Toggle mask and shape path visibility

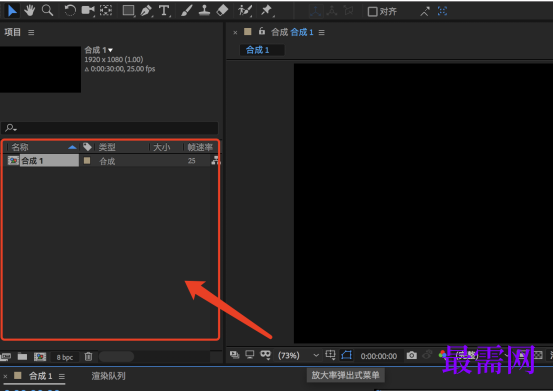(x=265, y=355)
